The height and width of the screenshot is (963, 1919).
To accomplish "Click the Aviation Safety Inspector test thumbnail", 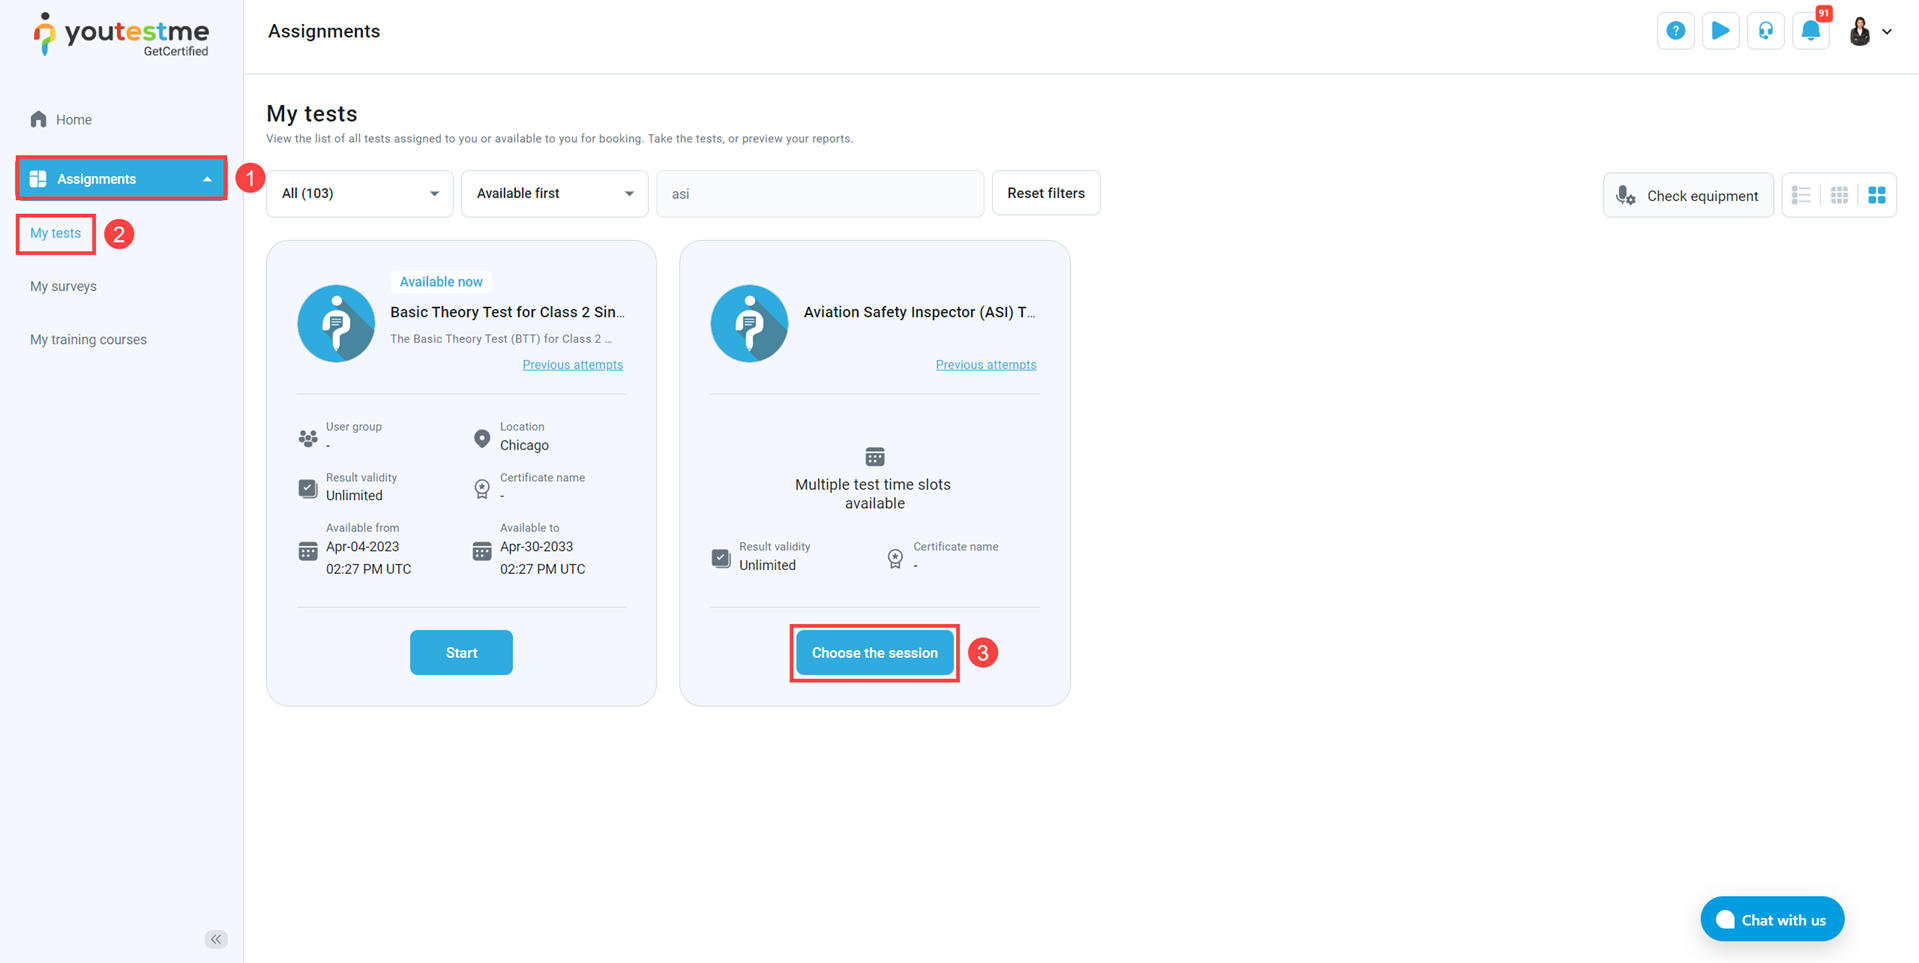I will (x=749, y=323).
